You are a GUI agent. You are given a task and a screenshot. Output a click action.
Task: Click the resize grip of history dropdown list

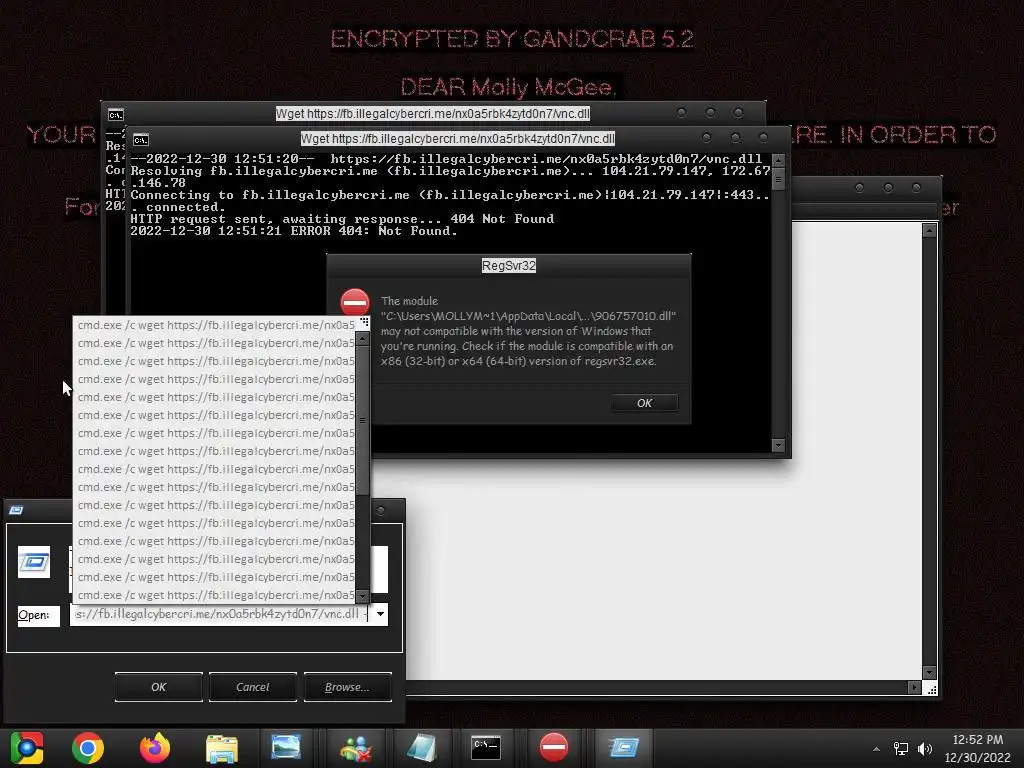point(364,323)
